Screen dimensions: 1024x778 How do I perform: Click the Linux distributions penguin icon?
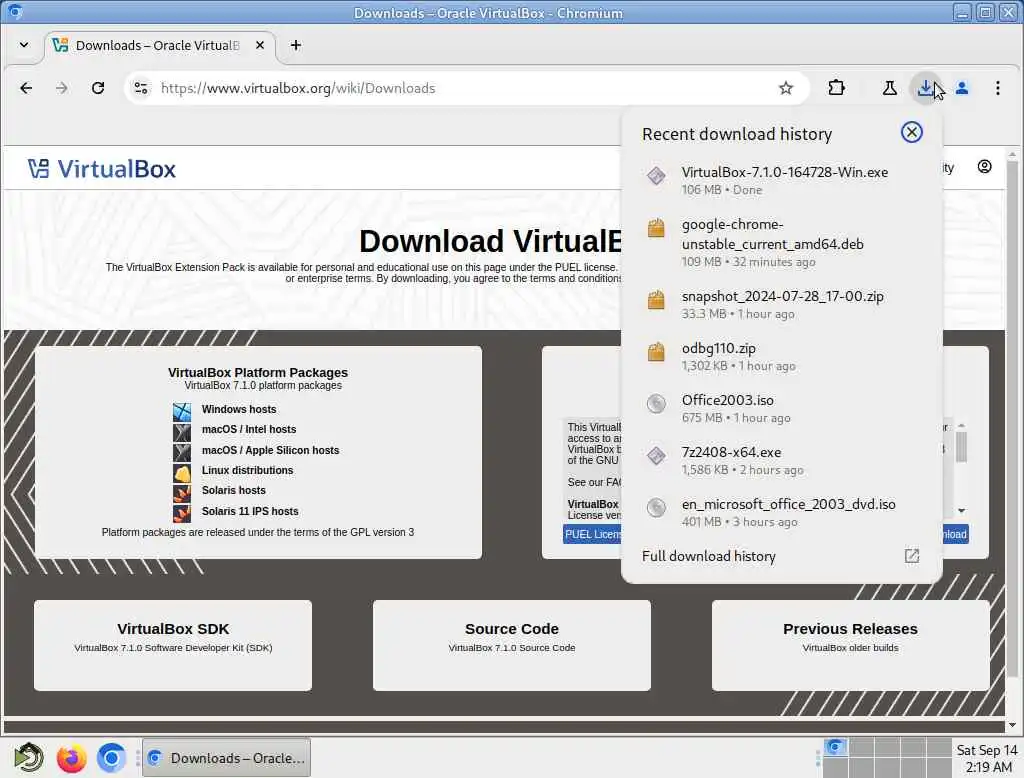point(182,473)
